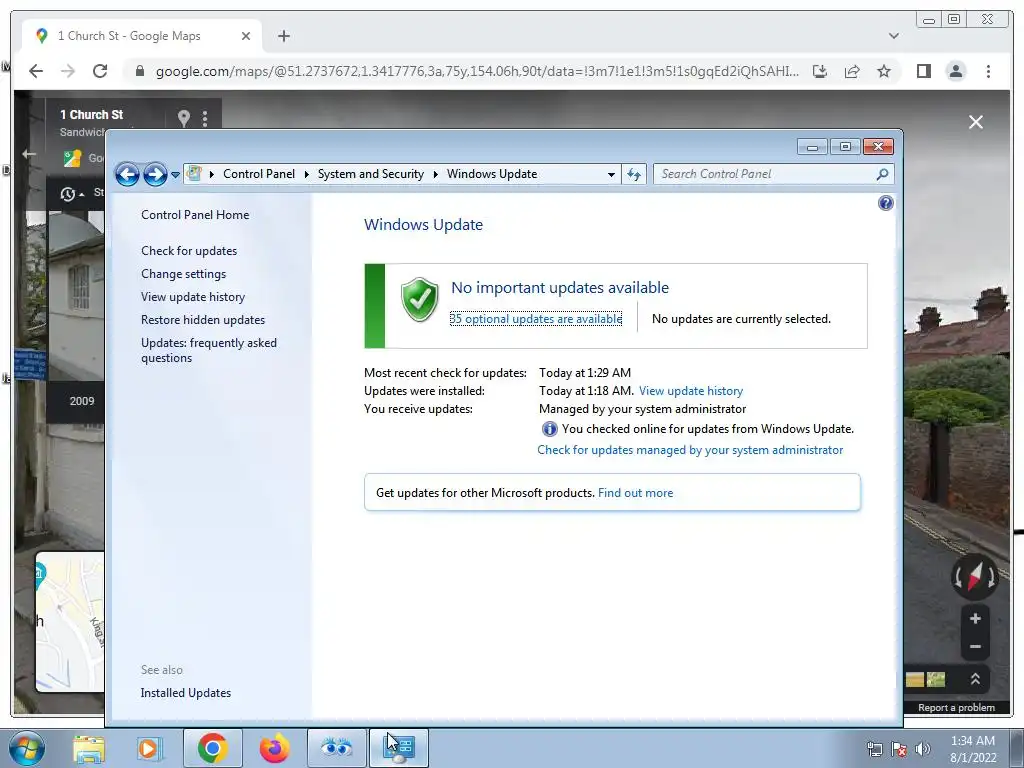The width and height of the screenshot is (1024, 768).
Task: Bookmark this page with star icon
Action: (x=884, y=71)
